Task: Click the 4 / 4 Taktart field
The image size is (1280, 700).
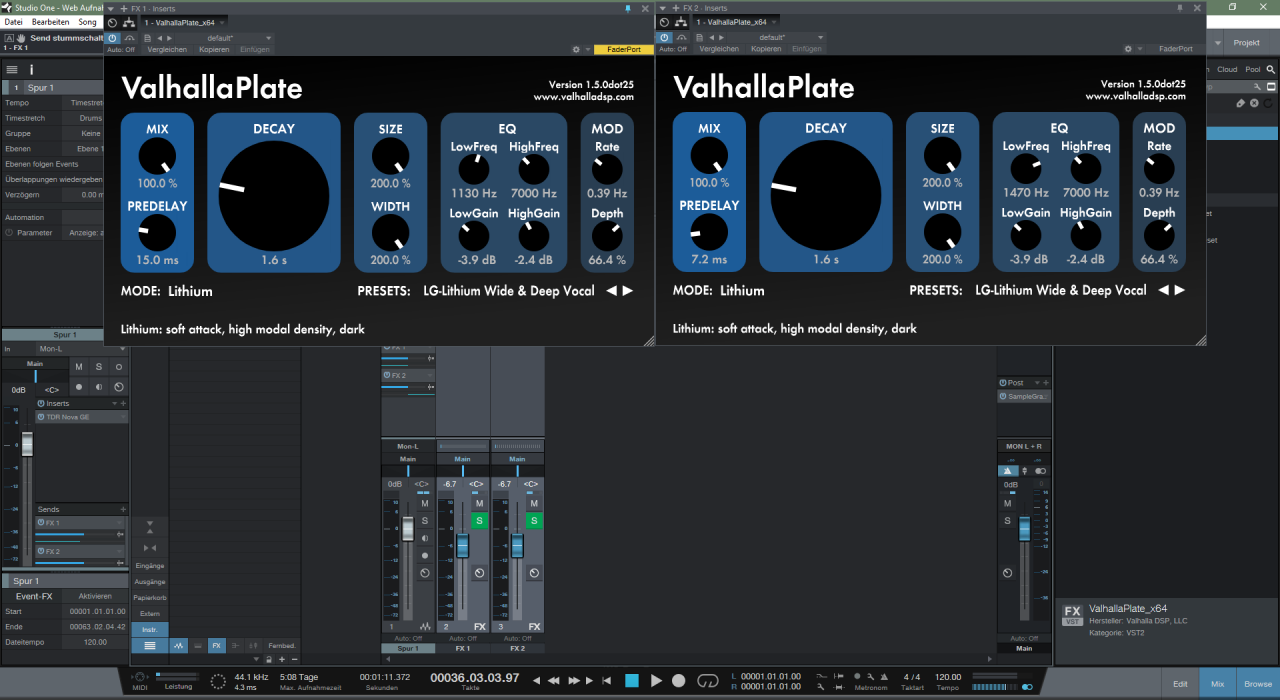Action: click(912, 677)
